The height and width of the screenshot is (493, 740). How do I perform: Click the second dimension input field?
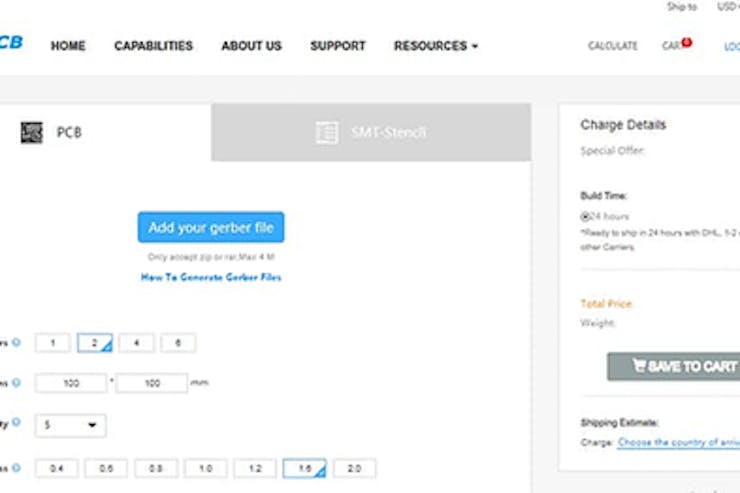151,383
